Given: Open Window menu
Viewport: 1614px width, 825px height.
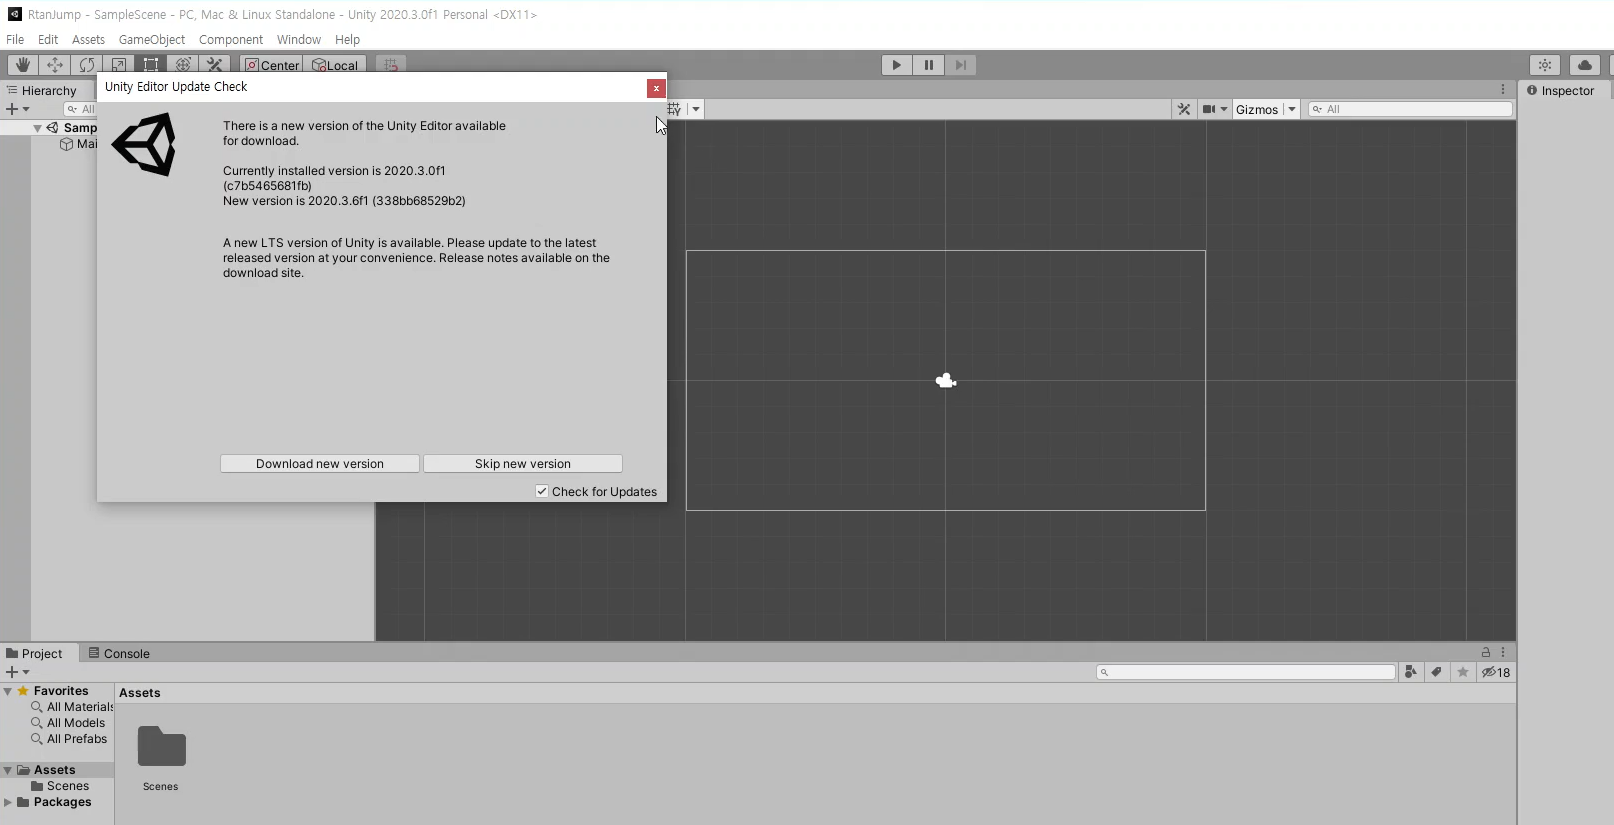Looking at the screenshot, I should pyautogui.click(x=299, y=40).
